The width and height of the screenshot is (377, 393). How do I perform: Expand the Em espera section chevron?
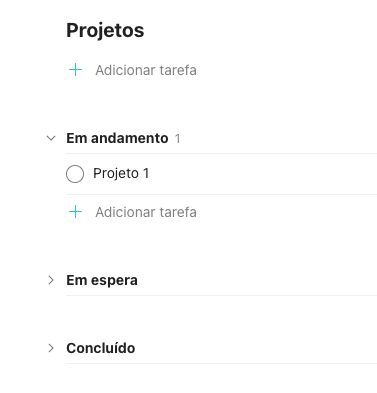pyautogui.click(x=51, y=280)
